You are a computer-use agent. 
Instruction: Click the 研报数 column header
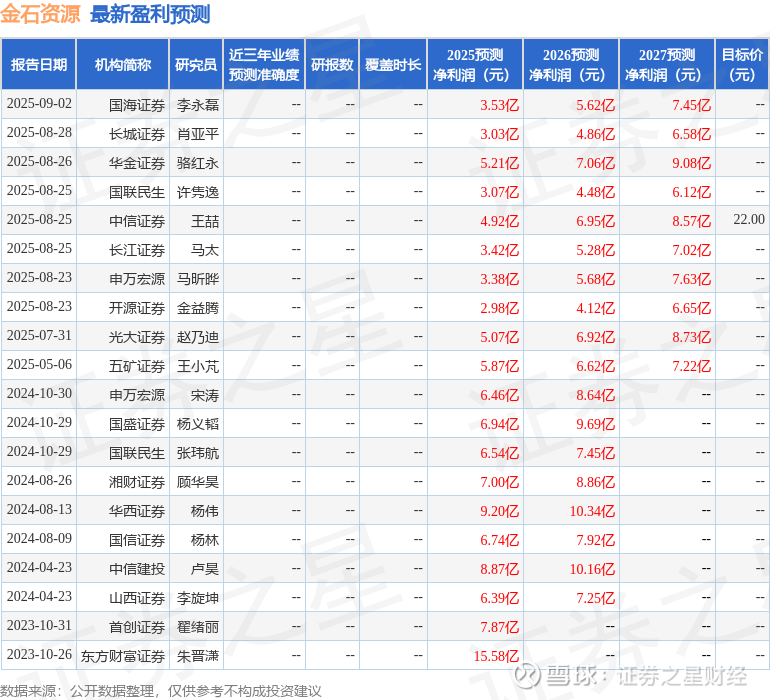pos(332,64)
